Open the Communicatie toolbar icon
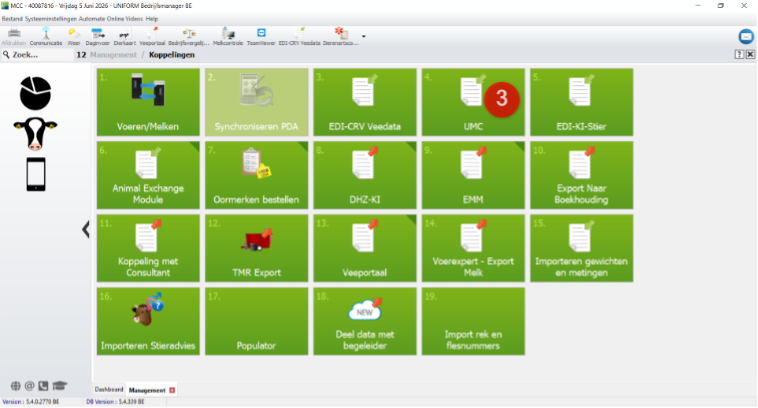The width and height of the screenshot is (758, 408). (x=46, y=37)
